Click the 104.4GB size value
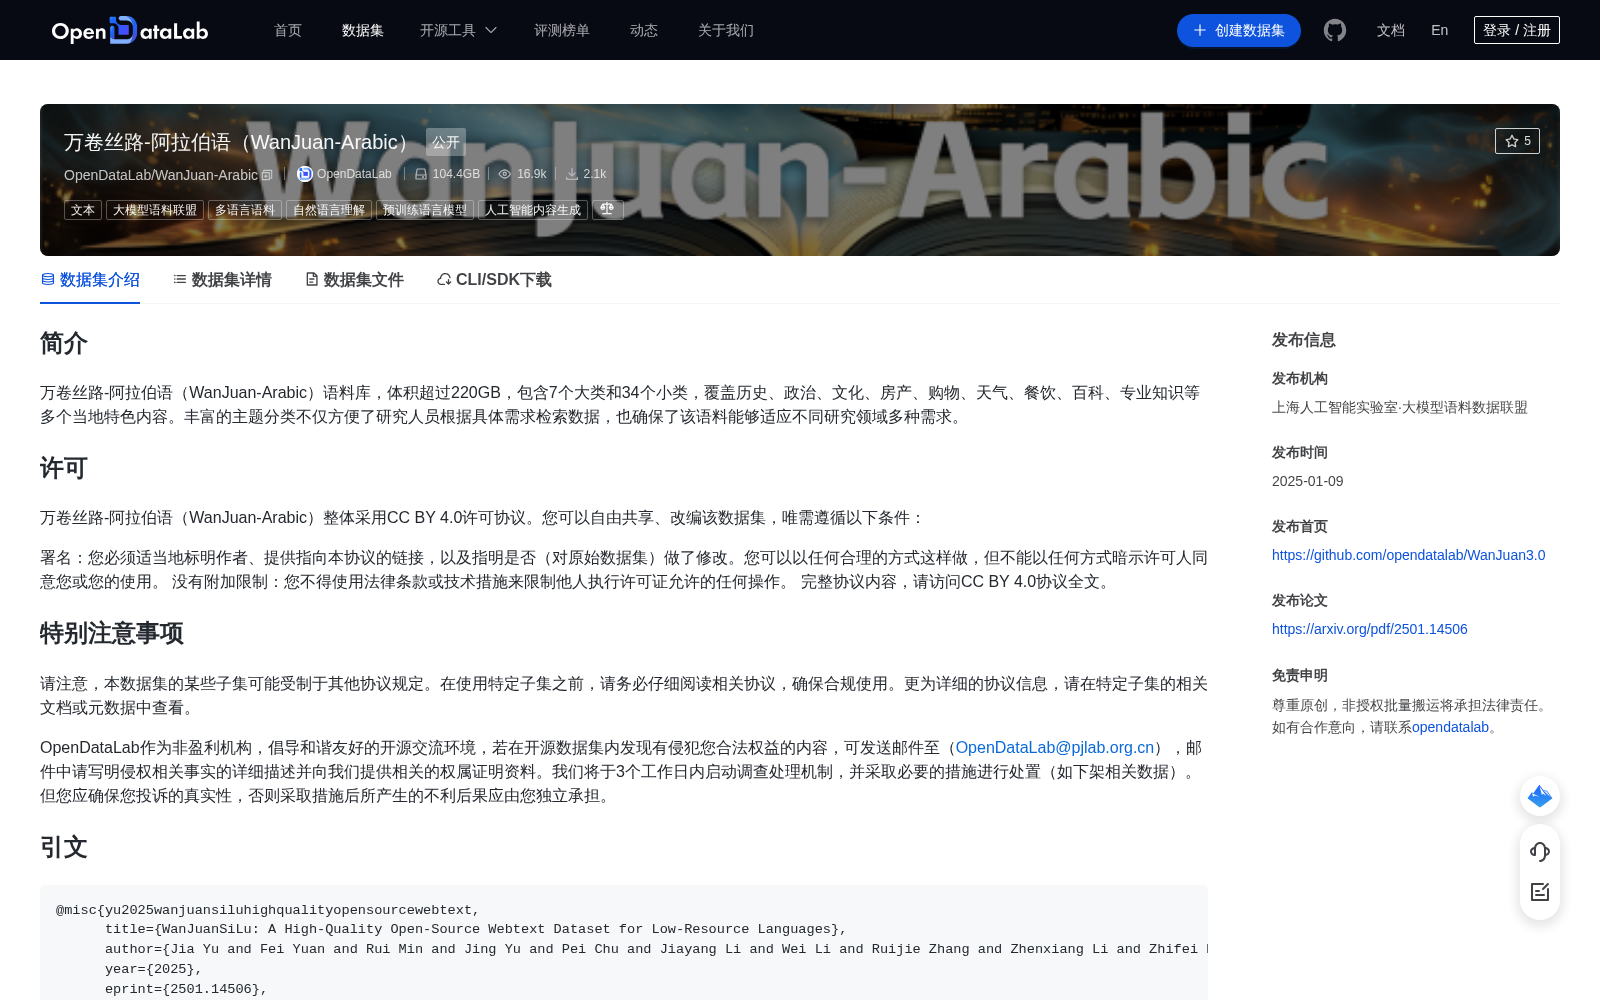Screen dimensions: 1600x1000 click(x=456, y=174)
